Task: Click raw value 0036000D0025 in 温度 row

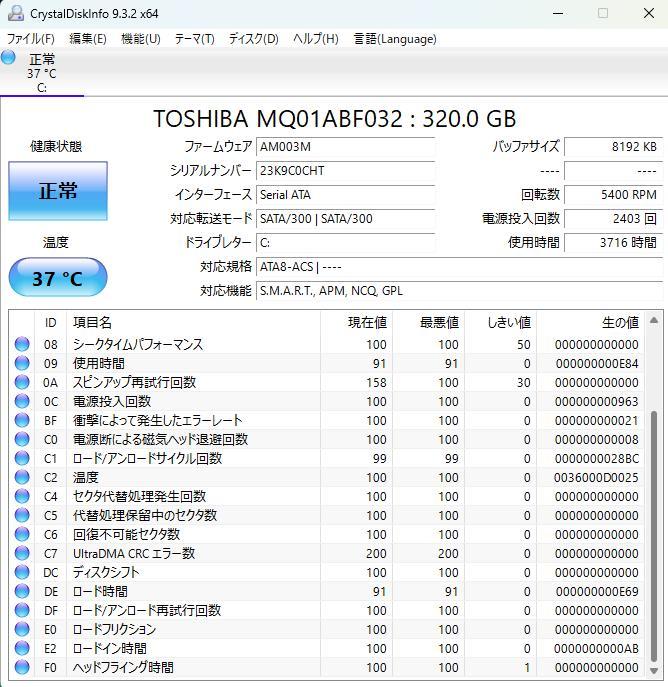Action: click(x=596, y=478)
